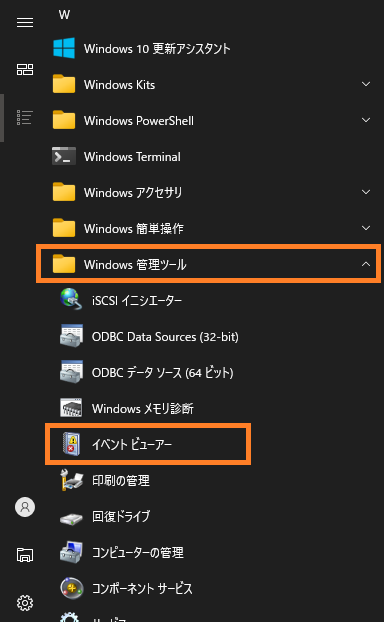Launch Windows Terminal

(209, 157)
